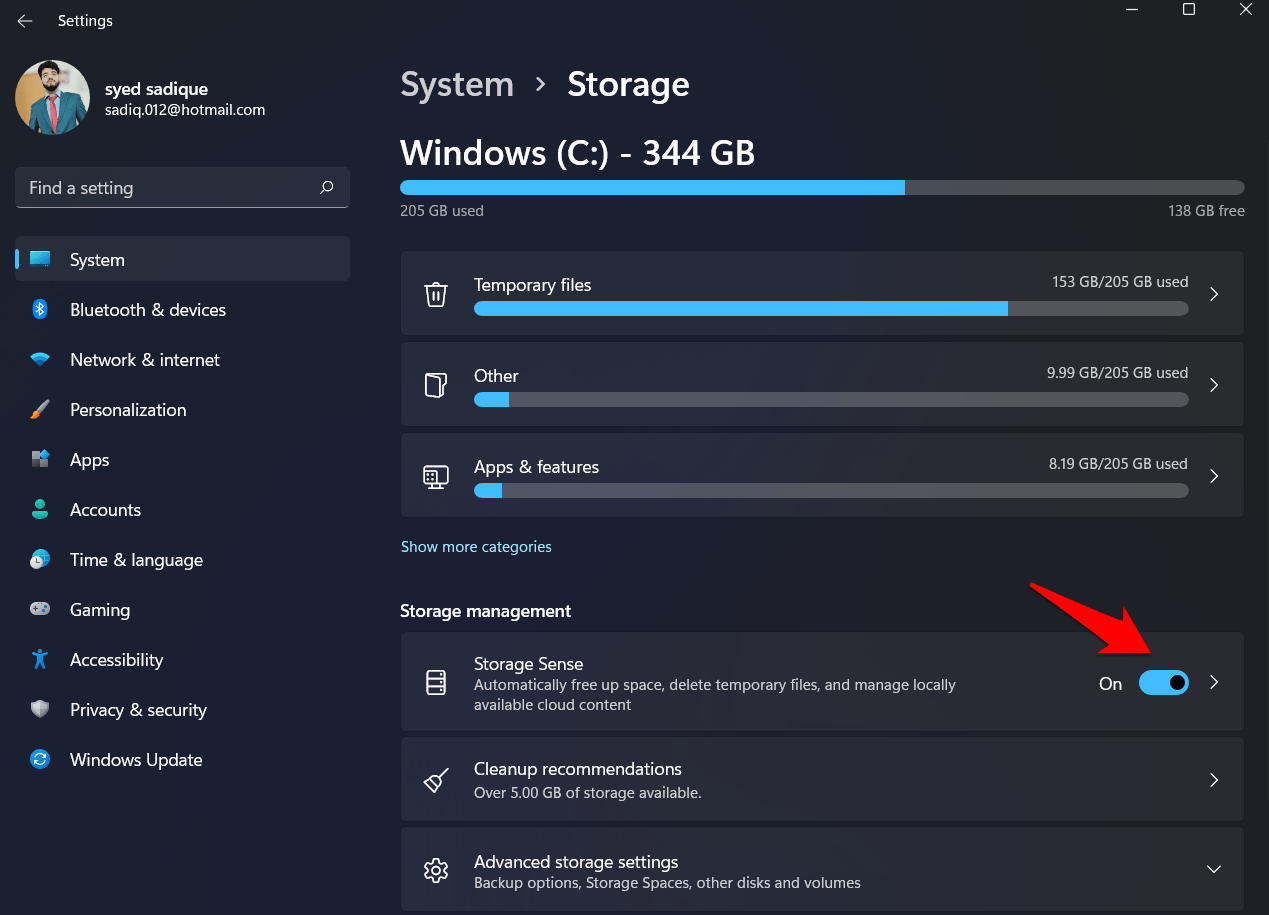Image resolution: width=1269 pixels, height=915 pixels.
Task: Click the Network & internet wifi icon
Action: (40, 360)
